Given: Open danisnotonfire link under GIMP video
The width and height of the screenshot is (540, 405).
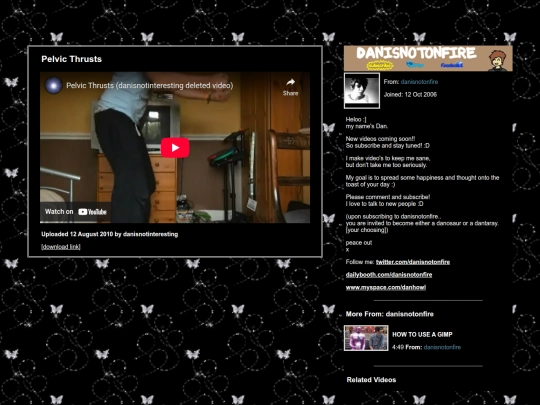Looking at the screenshot, I should coord(442,347).
